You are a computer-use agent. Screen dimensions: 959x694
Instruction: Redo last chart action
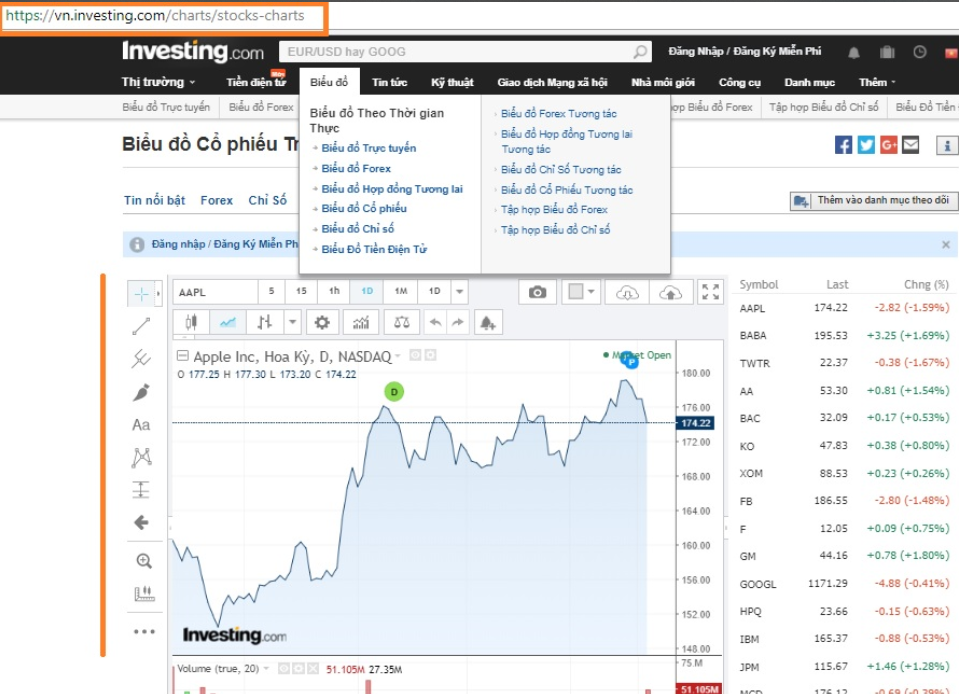(x=457, y=322)
